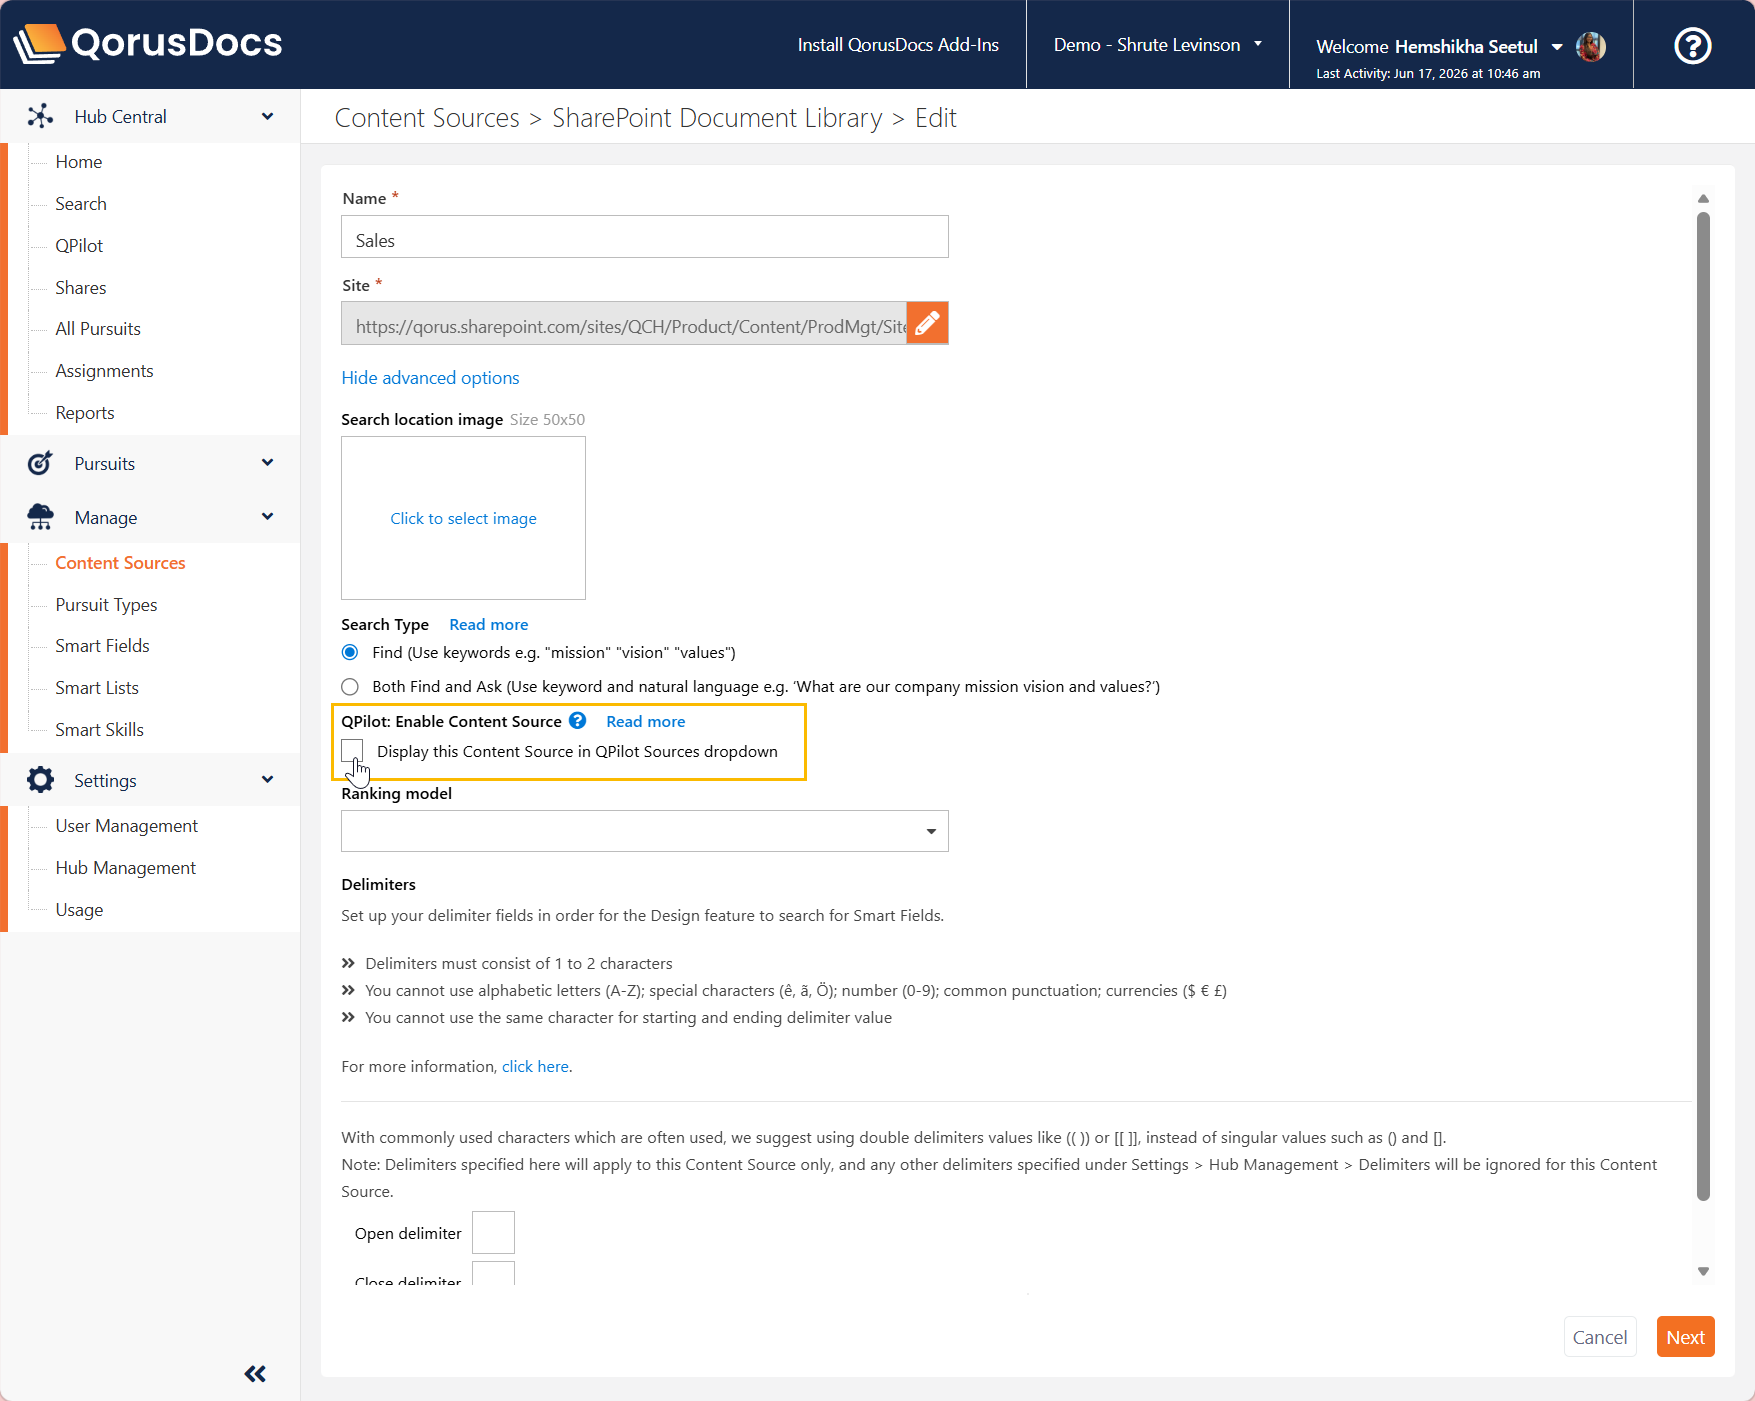Image resolution: width=1755 pixels, height=1401 pixels.
Task: Click Read more next to Search Type
Action: pos(488,625)
